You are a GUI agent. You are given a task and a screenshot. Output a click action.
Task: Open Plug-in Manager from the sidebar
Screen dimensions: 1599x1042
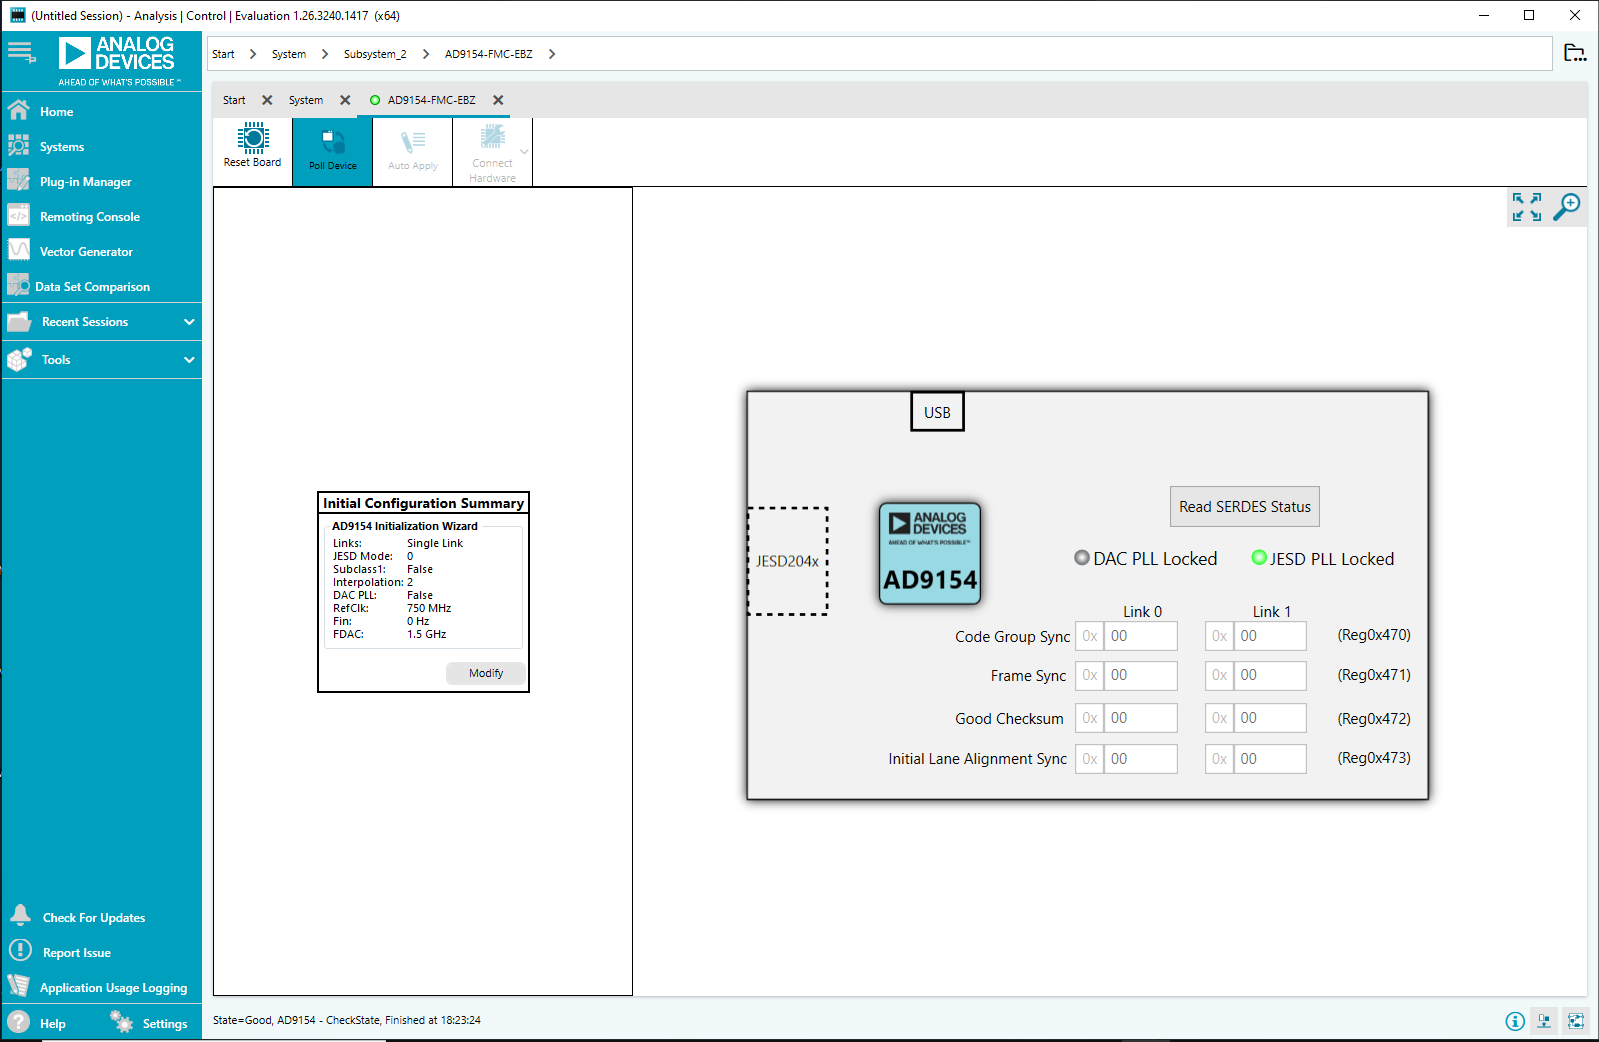pyautogui.click(x=85, y=182)
